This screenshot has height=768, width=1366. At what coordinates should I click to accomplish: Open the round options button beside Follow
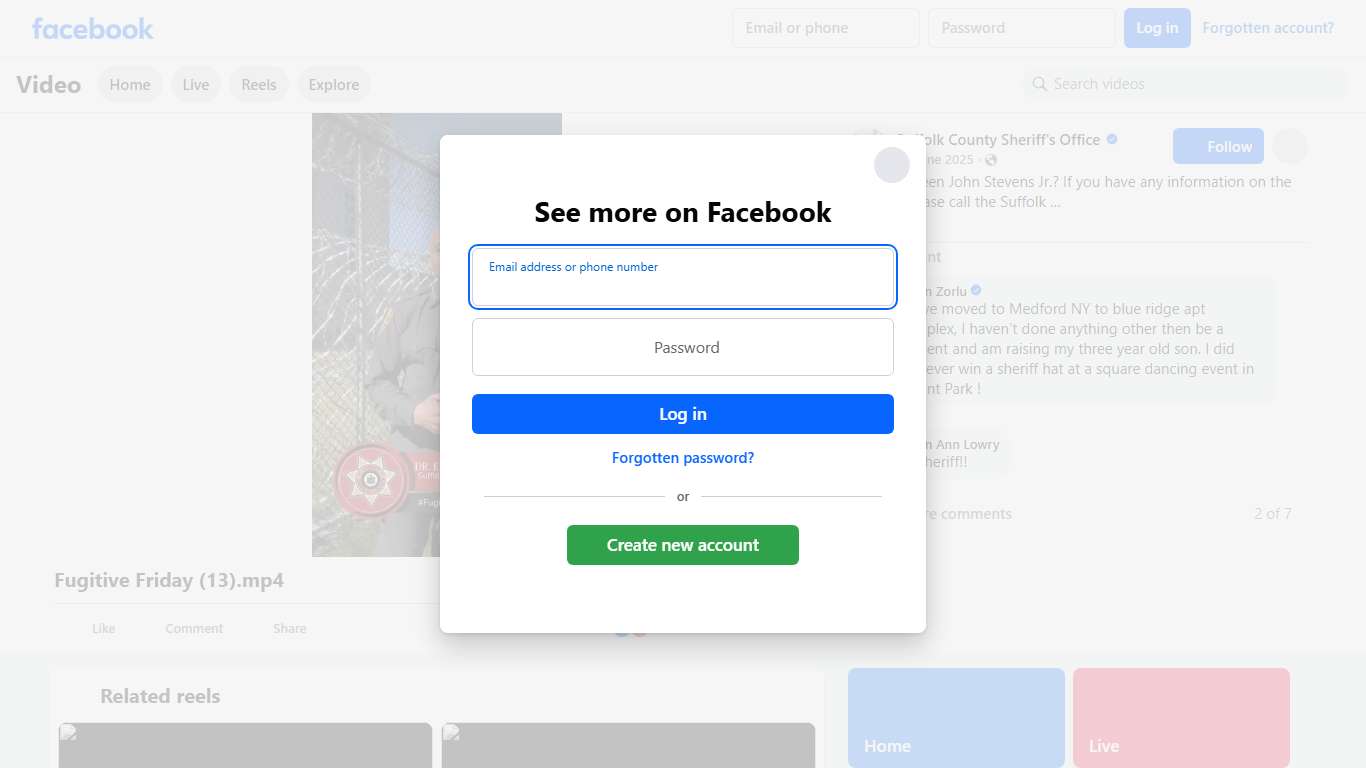1290,146
